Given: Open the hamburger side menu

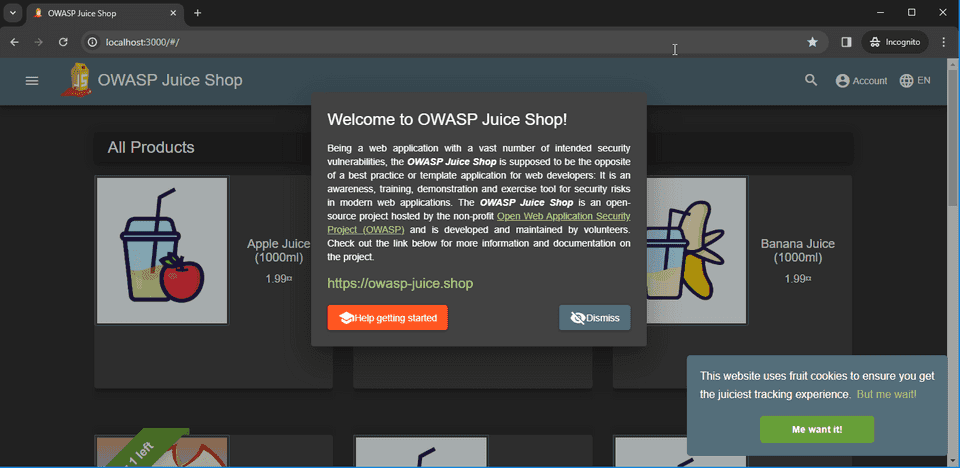Looking at the screenshot, I should click(32, 81).
